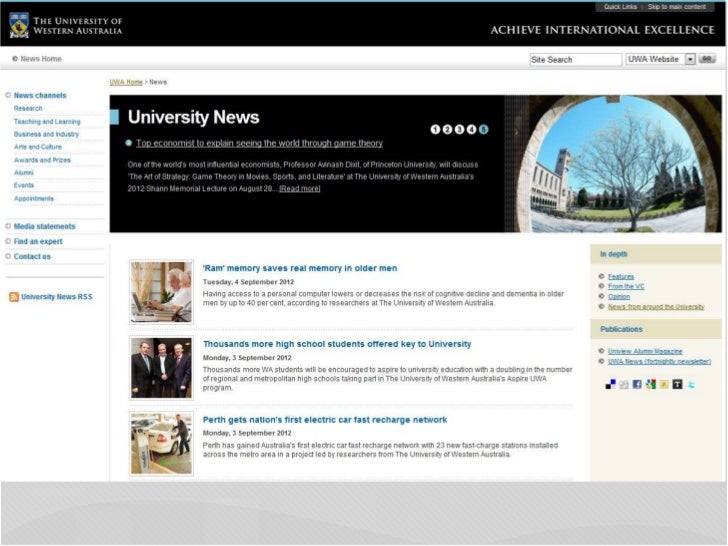Click the black T share icon
The image size is (728, 546).
pos(677,384)
